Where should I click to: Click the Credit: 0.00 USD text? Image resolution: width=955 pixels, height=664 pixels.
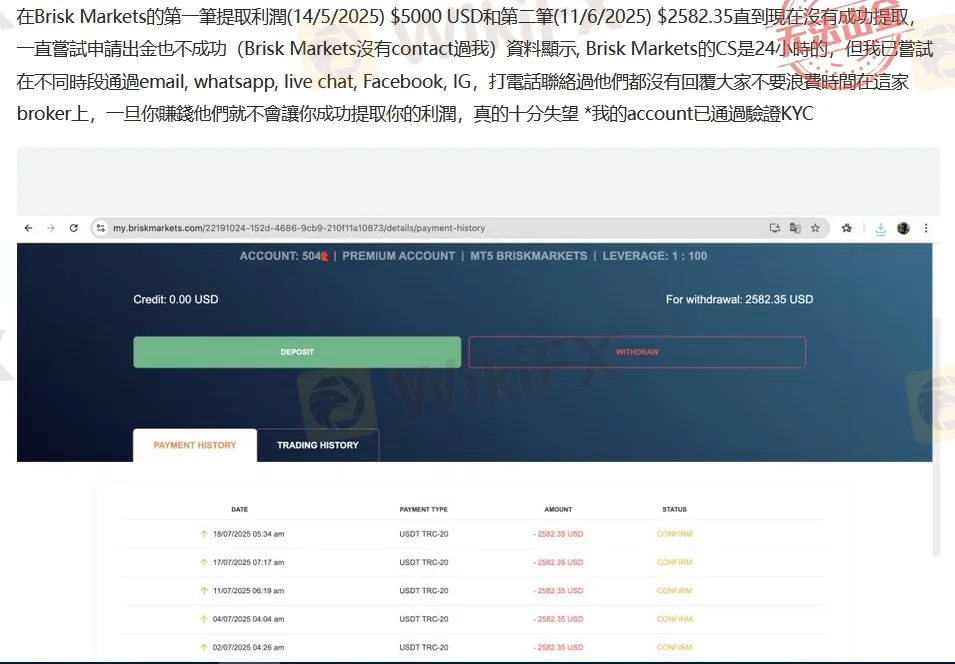coord(176,299)
